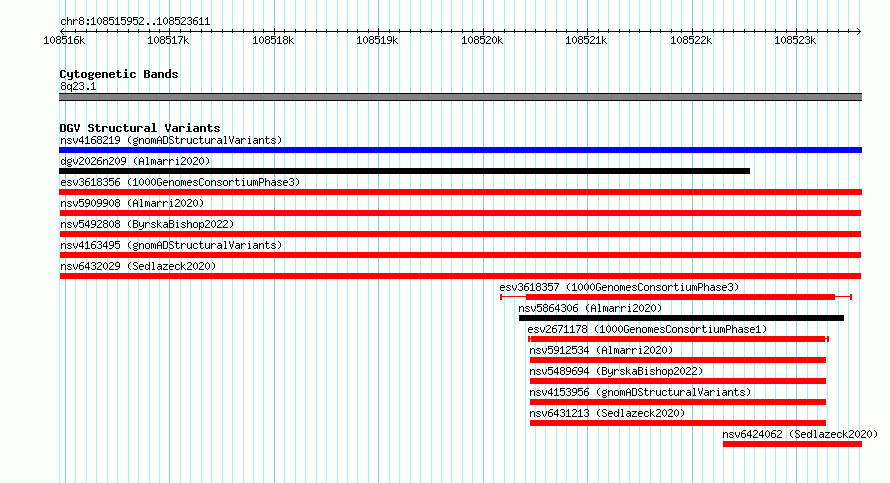
Task: Click the red esv3618356 variant bar
Action: 460,192
